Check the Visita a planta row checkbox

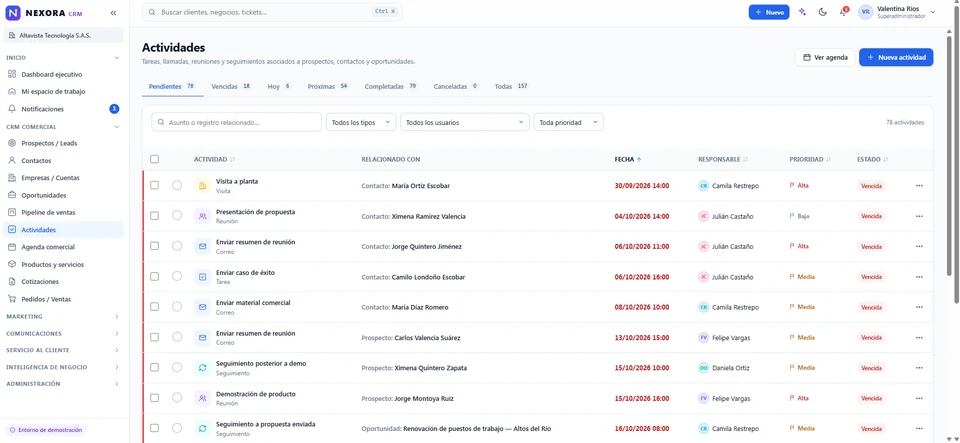pos(154,185)
